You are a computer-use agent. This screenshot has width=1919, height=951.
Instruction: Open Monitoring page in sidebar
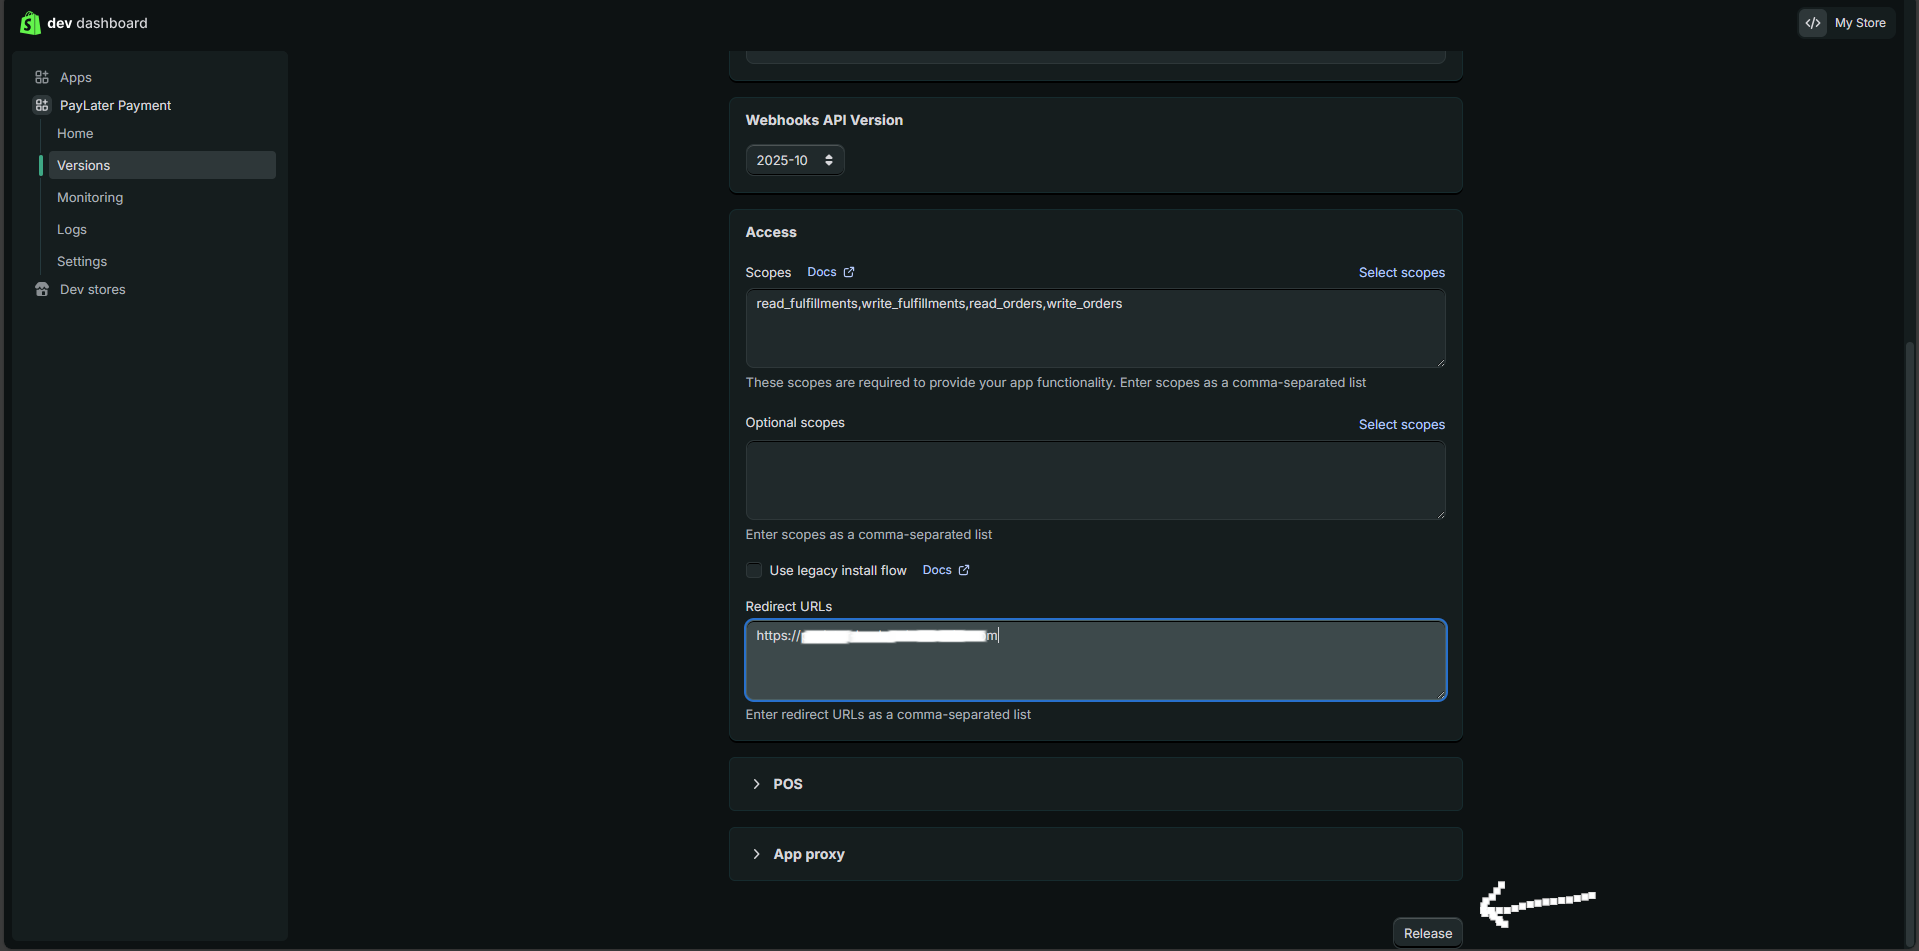point(90,197)
